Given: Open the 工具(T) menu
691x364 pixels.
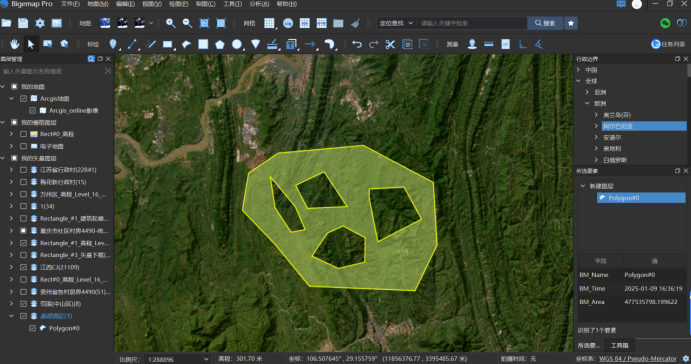Looking at the screenshot, I should point(233,4).
